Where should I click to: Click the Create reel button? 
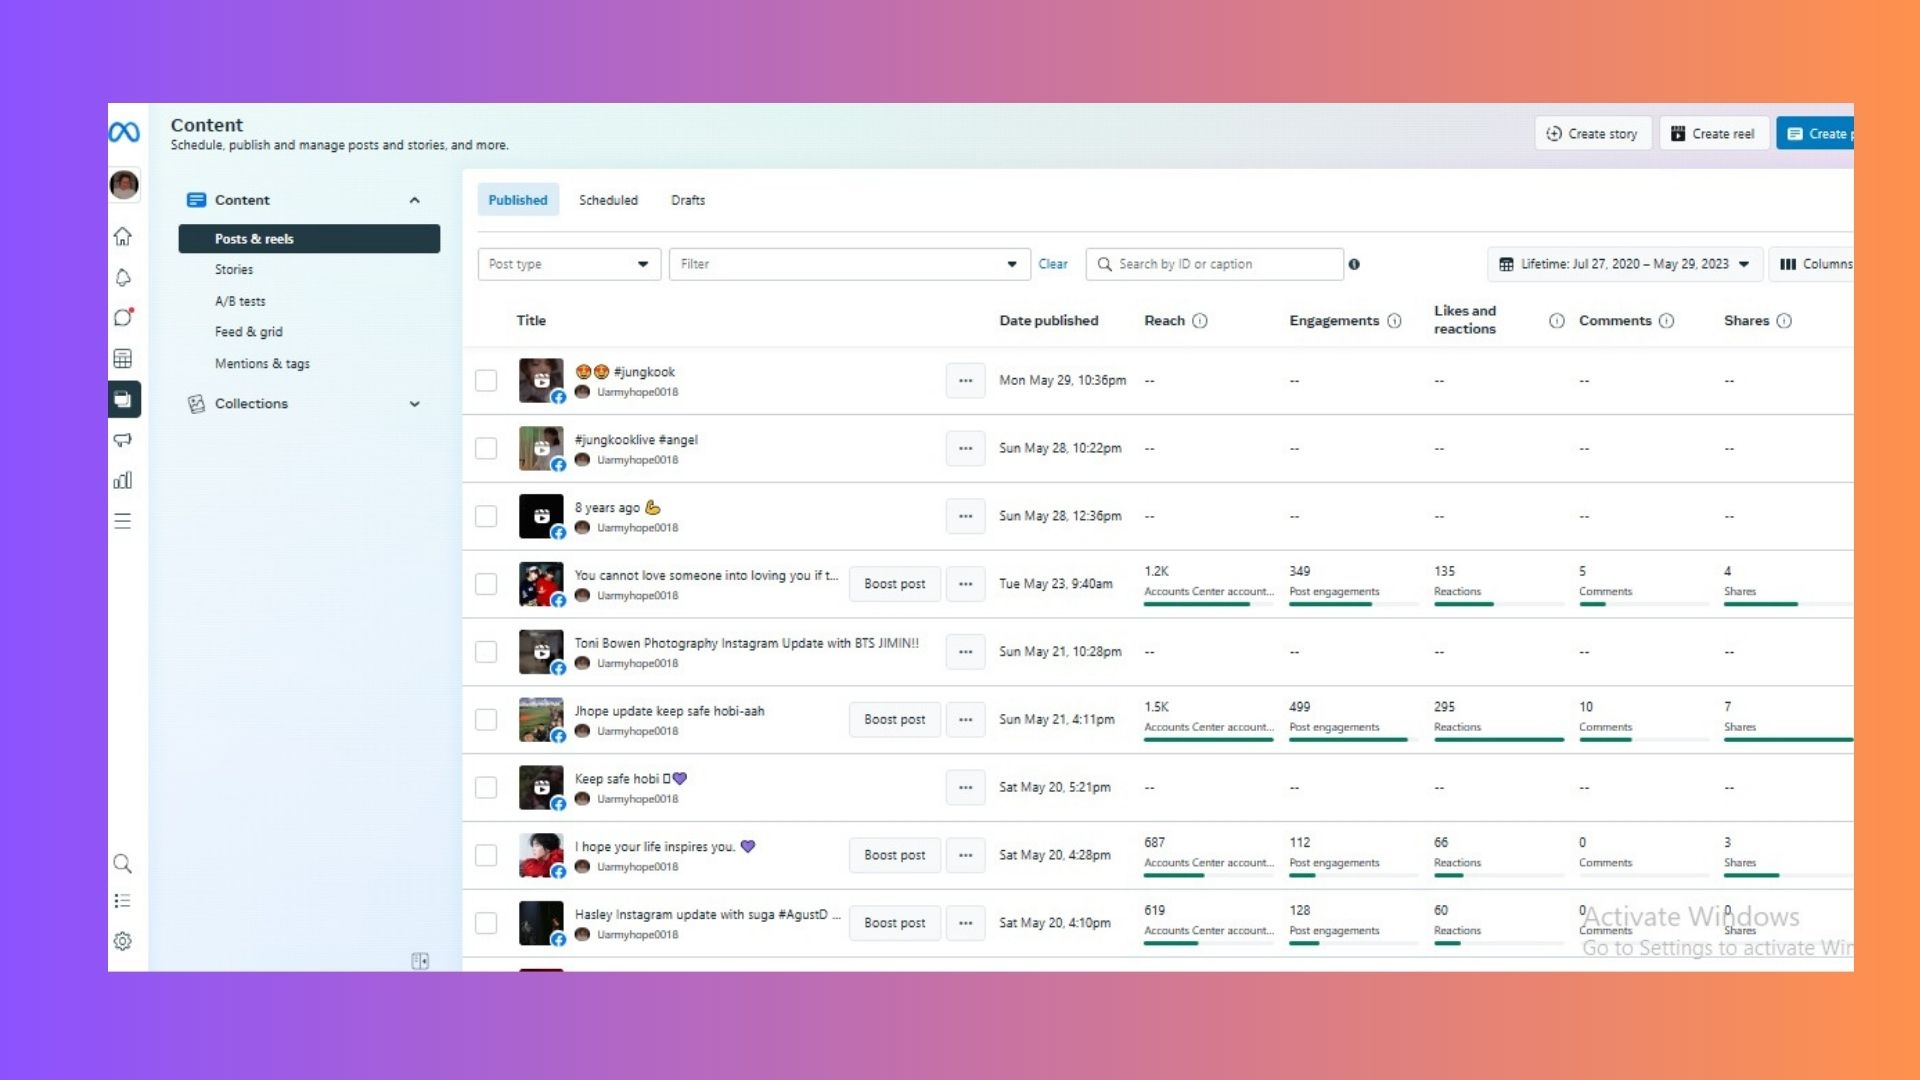coord(1714,133)
